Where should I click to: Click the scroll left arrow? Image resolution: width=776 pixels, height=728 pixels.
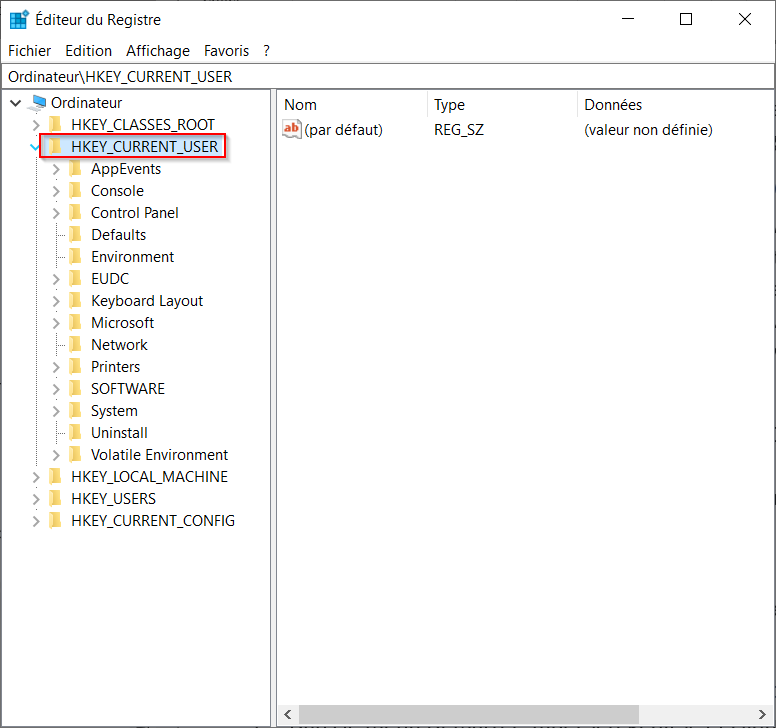coord(288,714)
